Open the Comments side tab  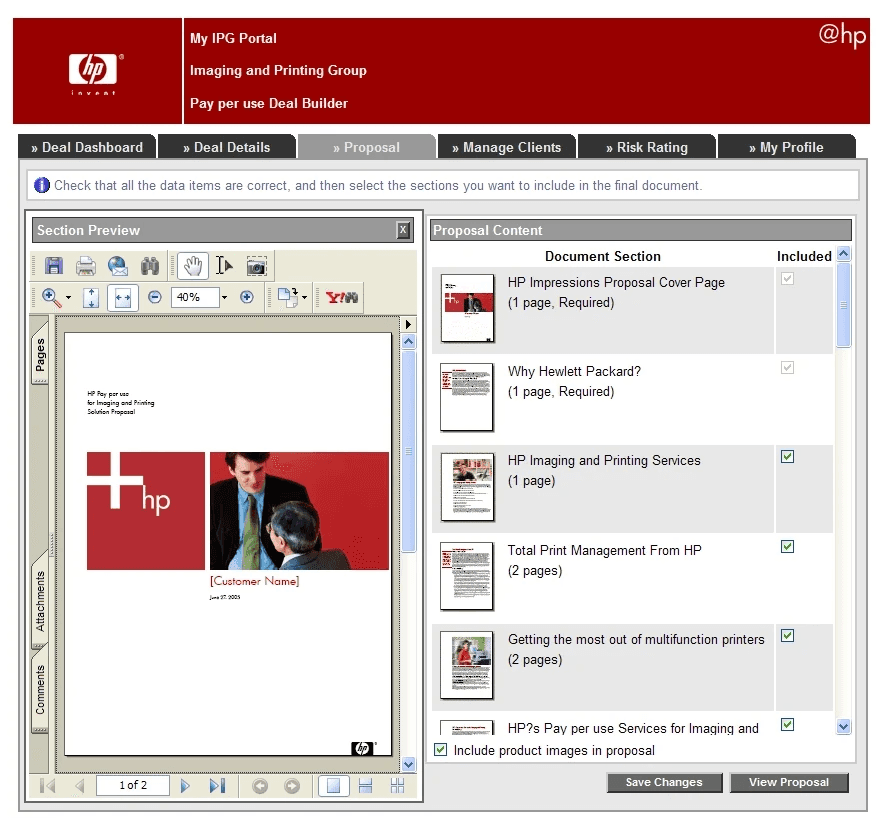[x=40, y=689]
